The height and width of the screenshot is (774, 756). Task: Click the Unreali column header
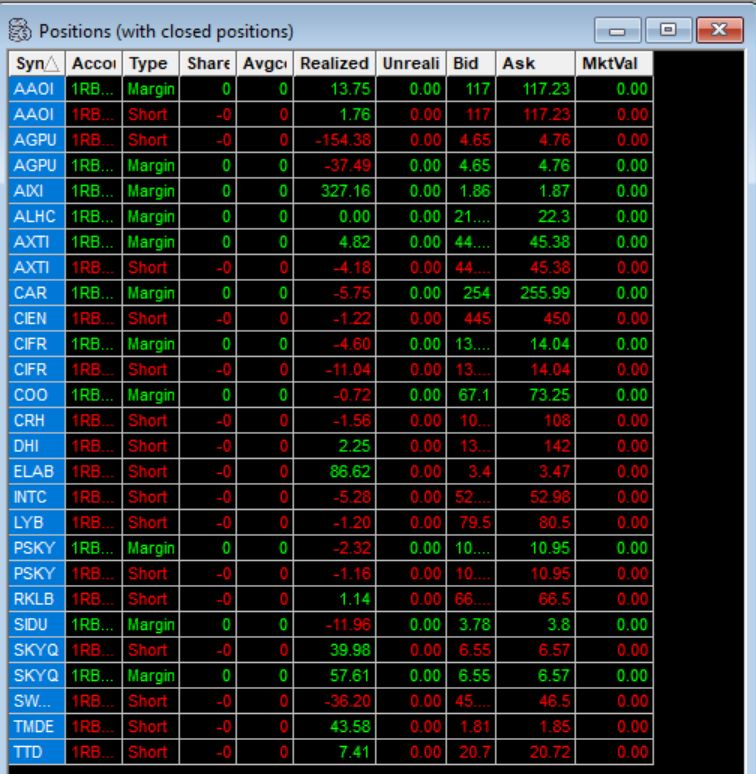coord(411,63)
